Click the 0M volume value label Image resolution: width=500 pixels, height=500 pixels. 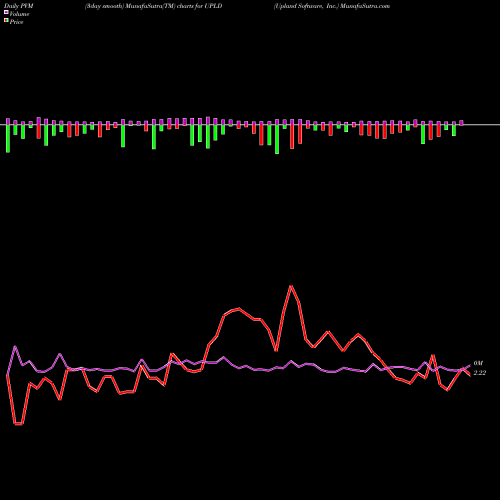tap(478, 363)
